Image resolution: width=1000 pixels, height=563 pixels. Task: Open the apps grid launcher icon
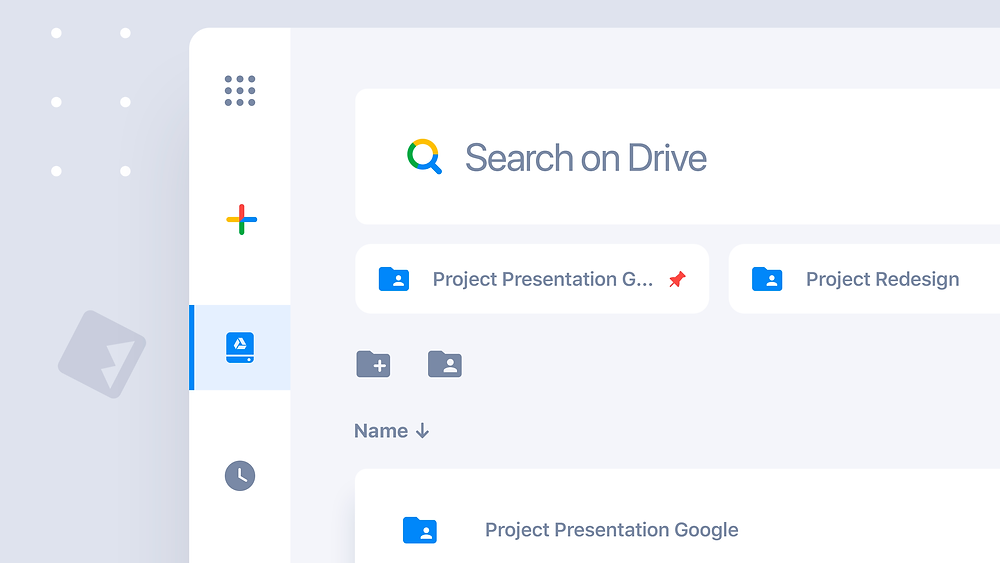coord(240,91)
